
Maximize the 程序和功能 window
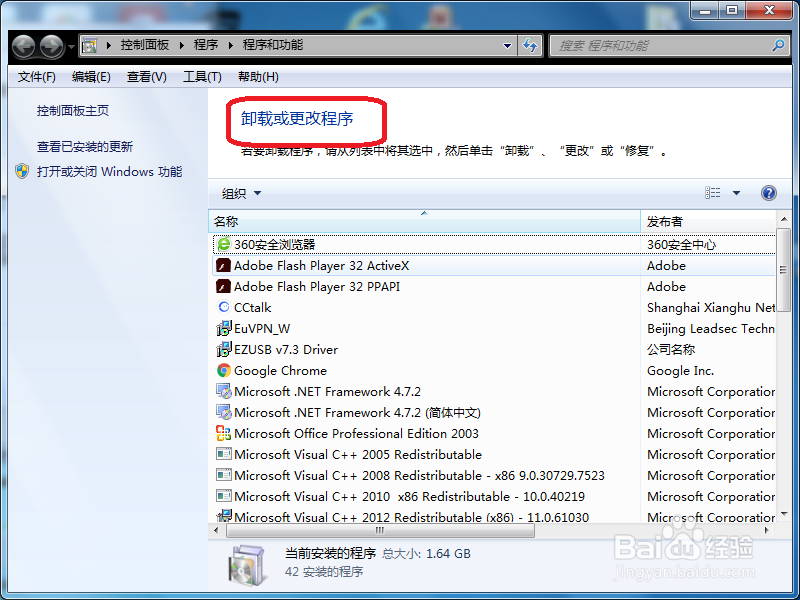pos(732,10)
